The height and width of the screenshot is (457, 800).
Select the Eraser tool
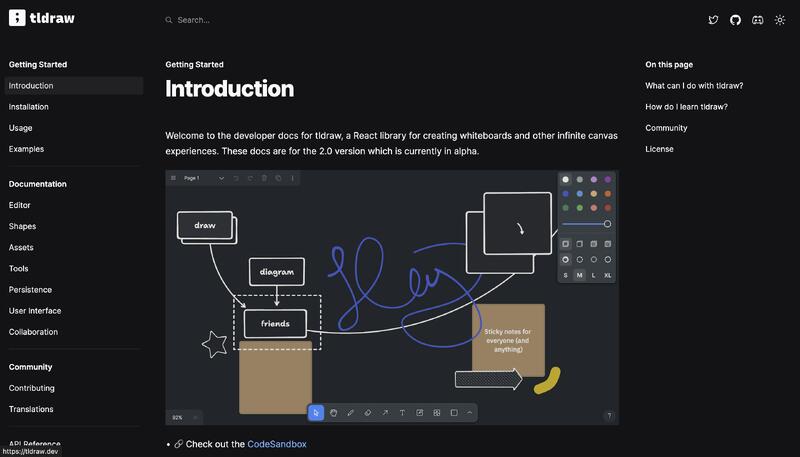[368, 413]
